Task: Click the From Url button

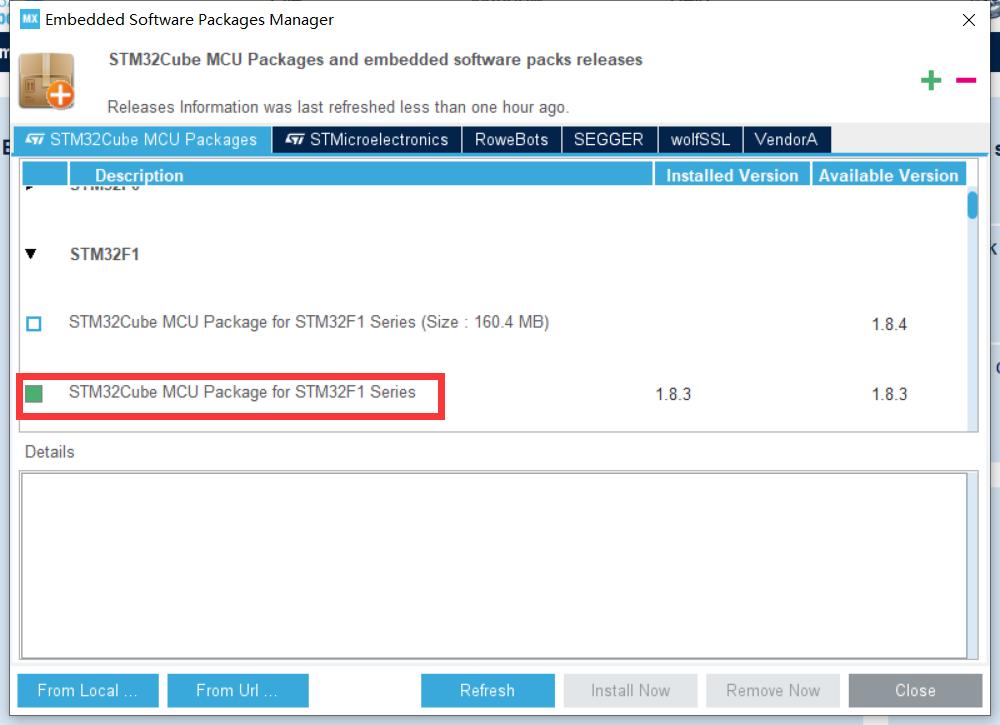Action: 238,691
